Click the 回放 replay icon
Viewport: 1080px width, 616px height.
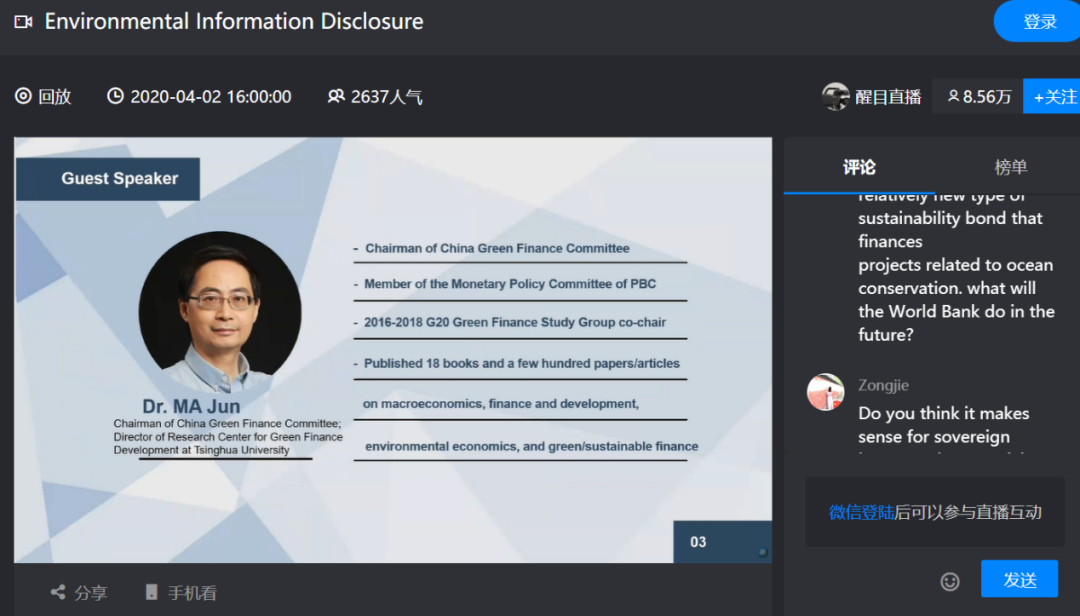[24, 96]
